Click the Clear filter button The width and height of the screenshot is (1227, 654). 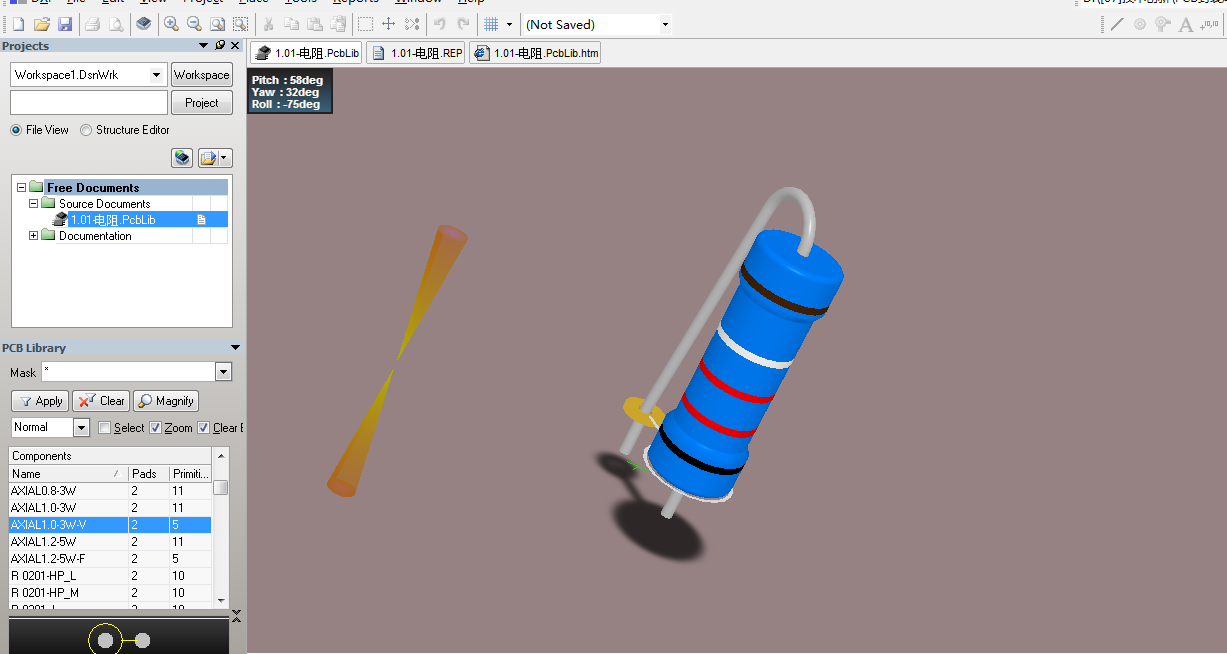[101, 401]
